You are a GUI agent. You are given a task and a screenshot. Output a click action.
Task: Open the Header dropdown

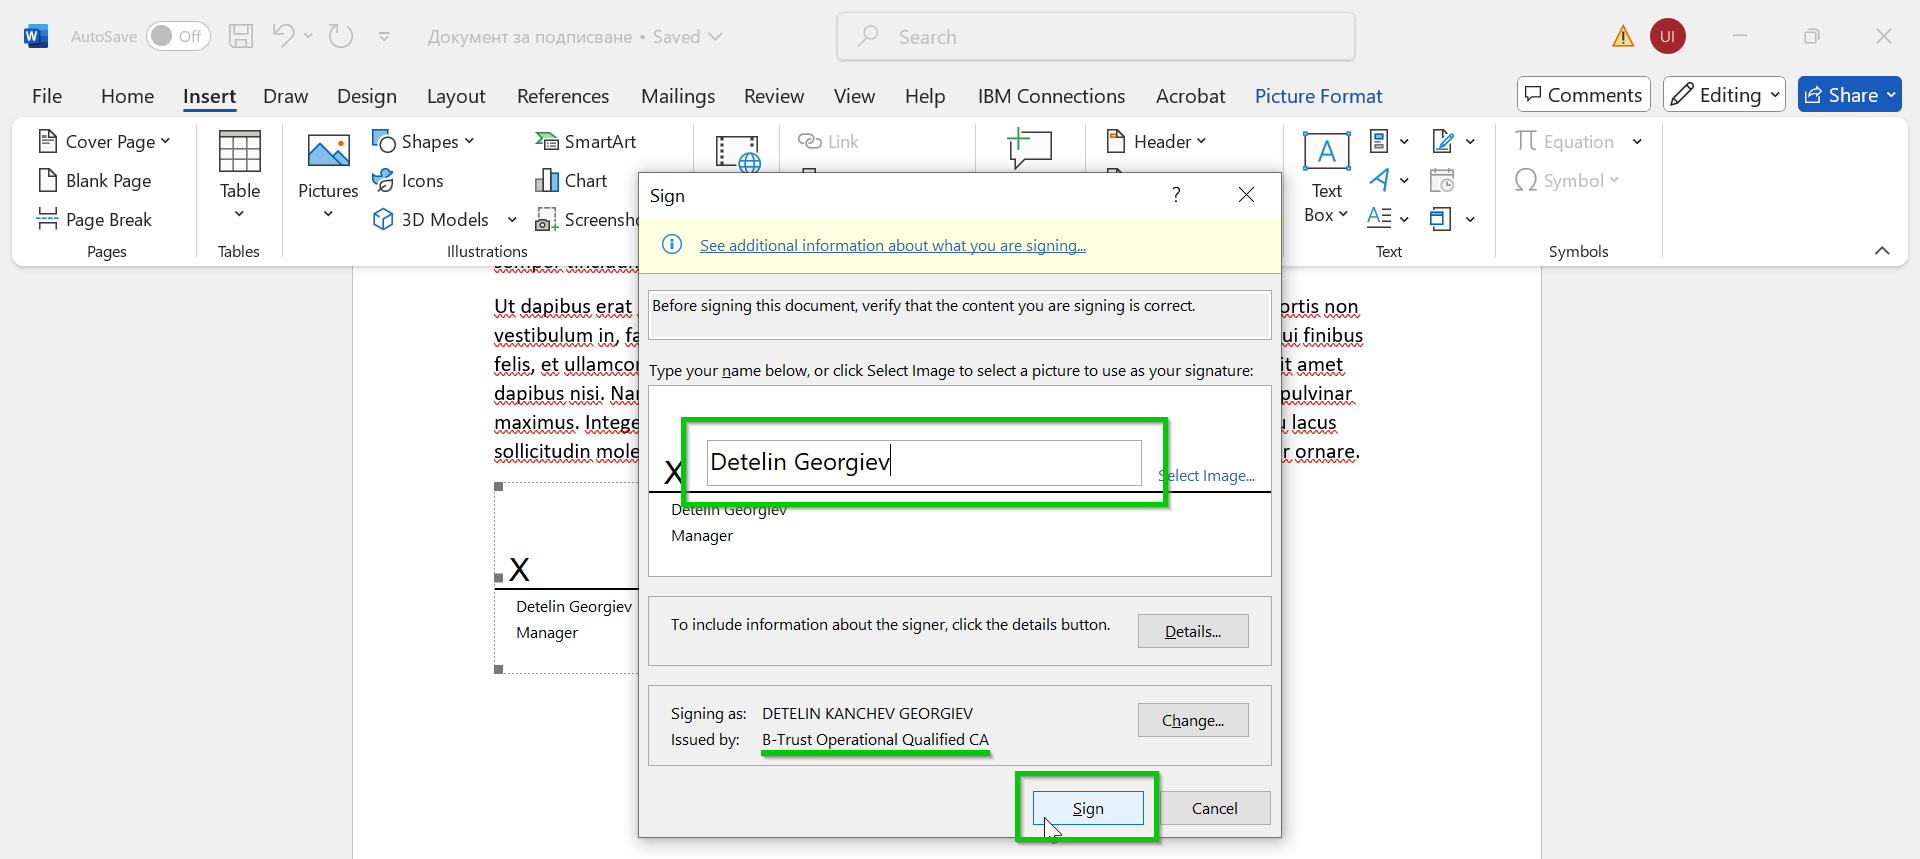click(x=1157, y=141)
